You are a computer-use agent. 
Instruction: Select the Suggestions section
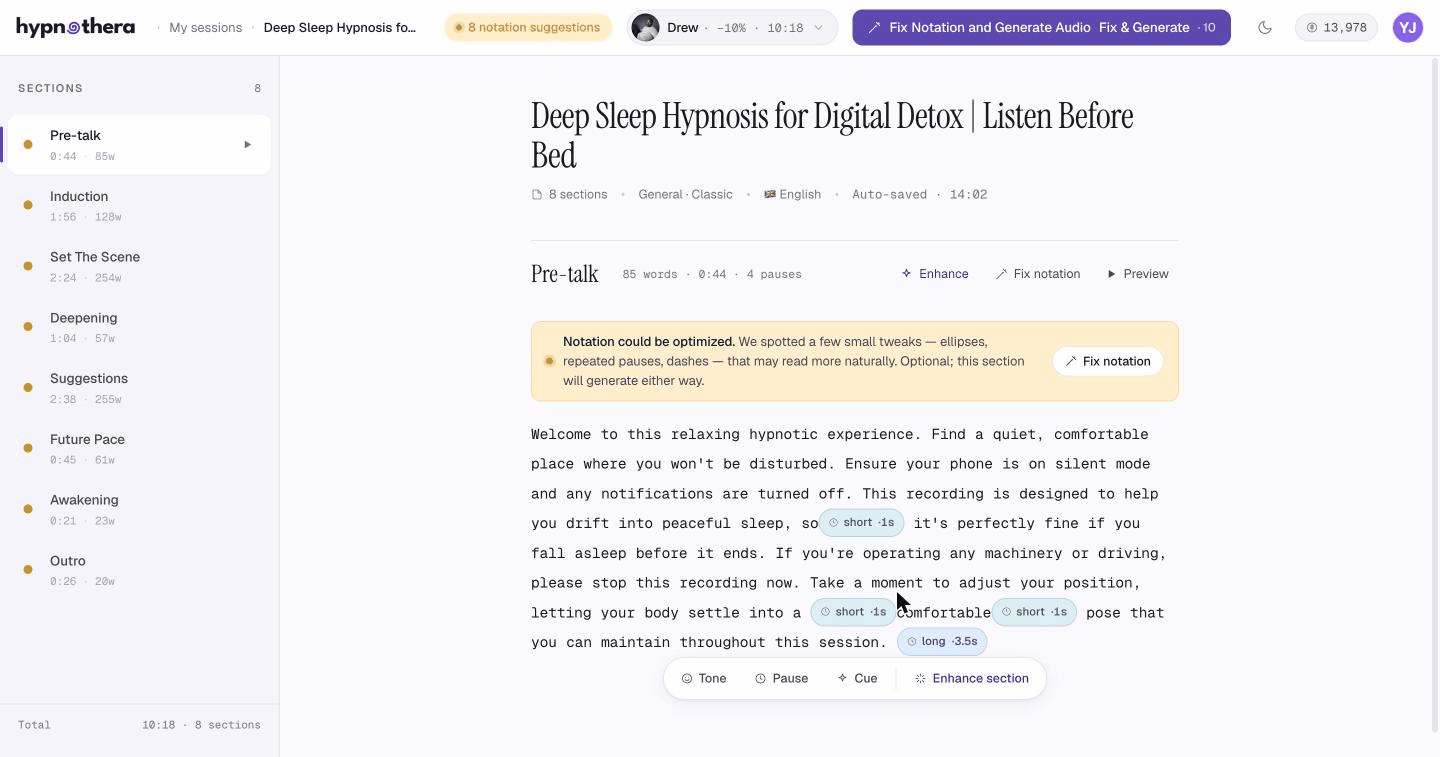coord(139,388)
